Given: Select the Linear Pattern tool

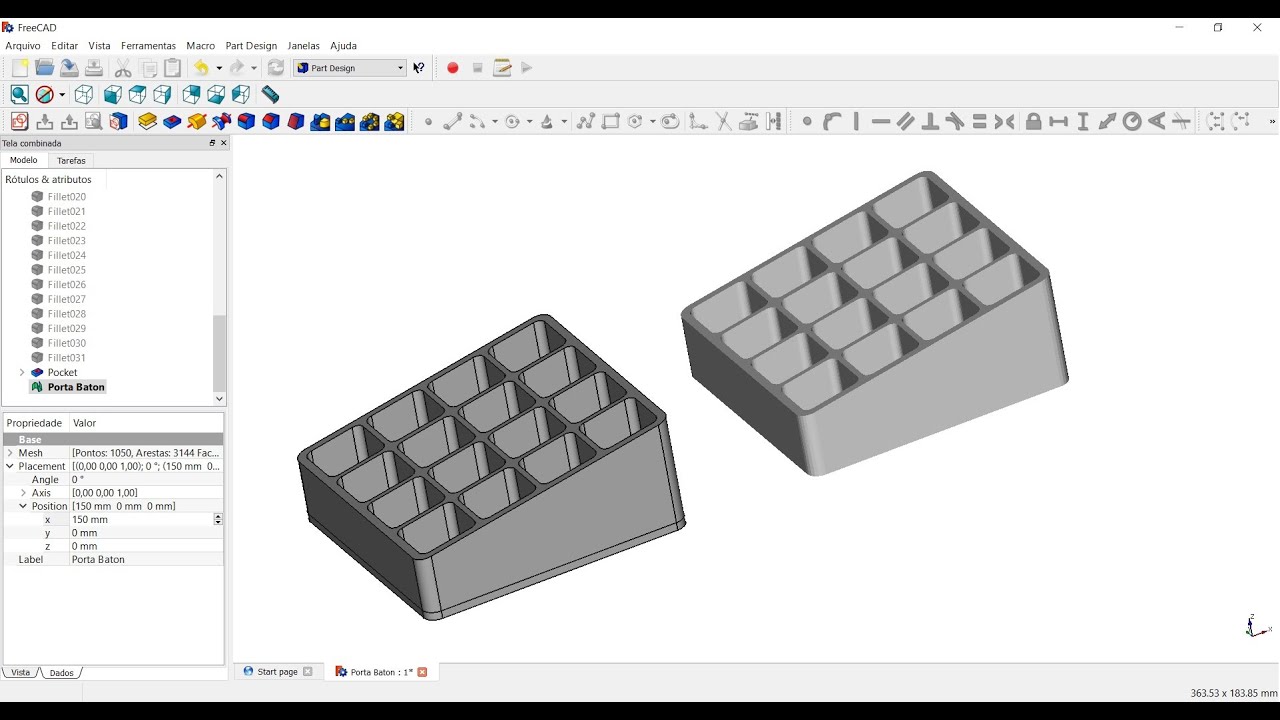Looking at the screenshot, I should tap(345, 122).
